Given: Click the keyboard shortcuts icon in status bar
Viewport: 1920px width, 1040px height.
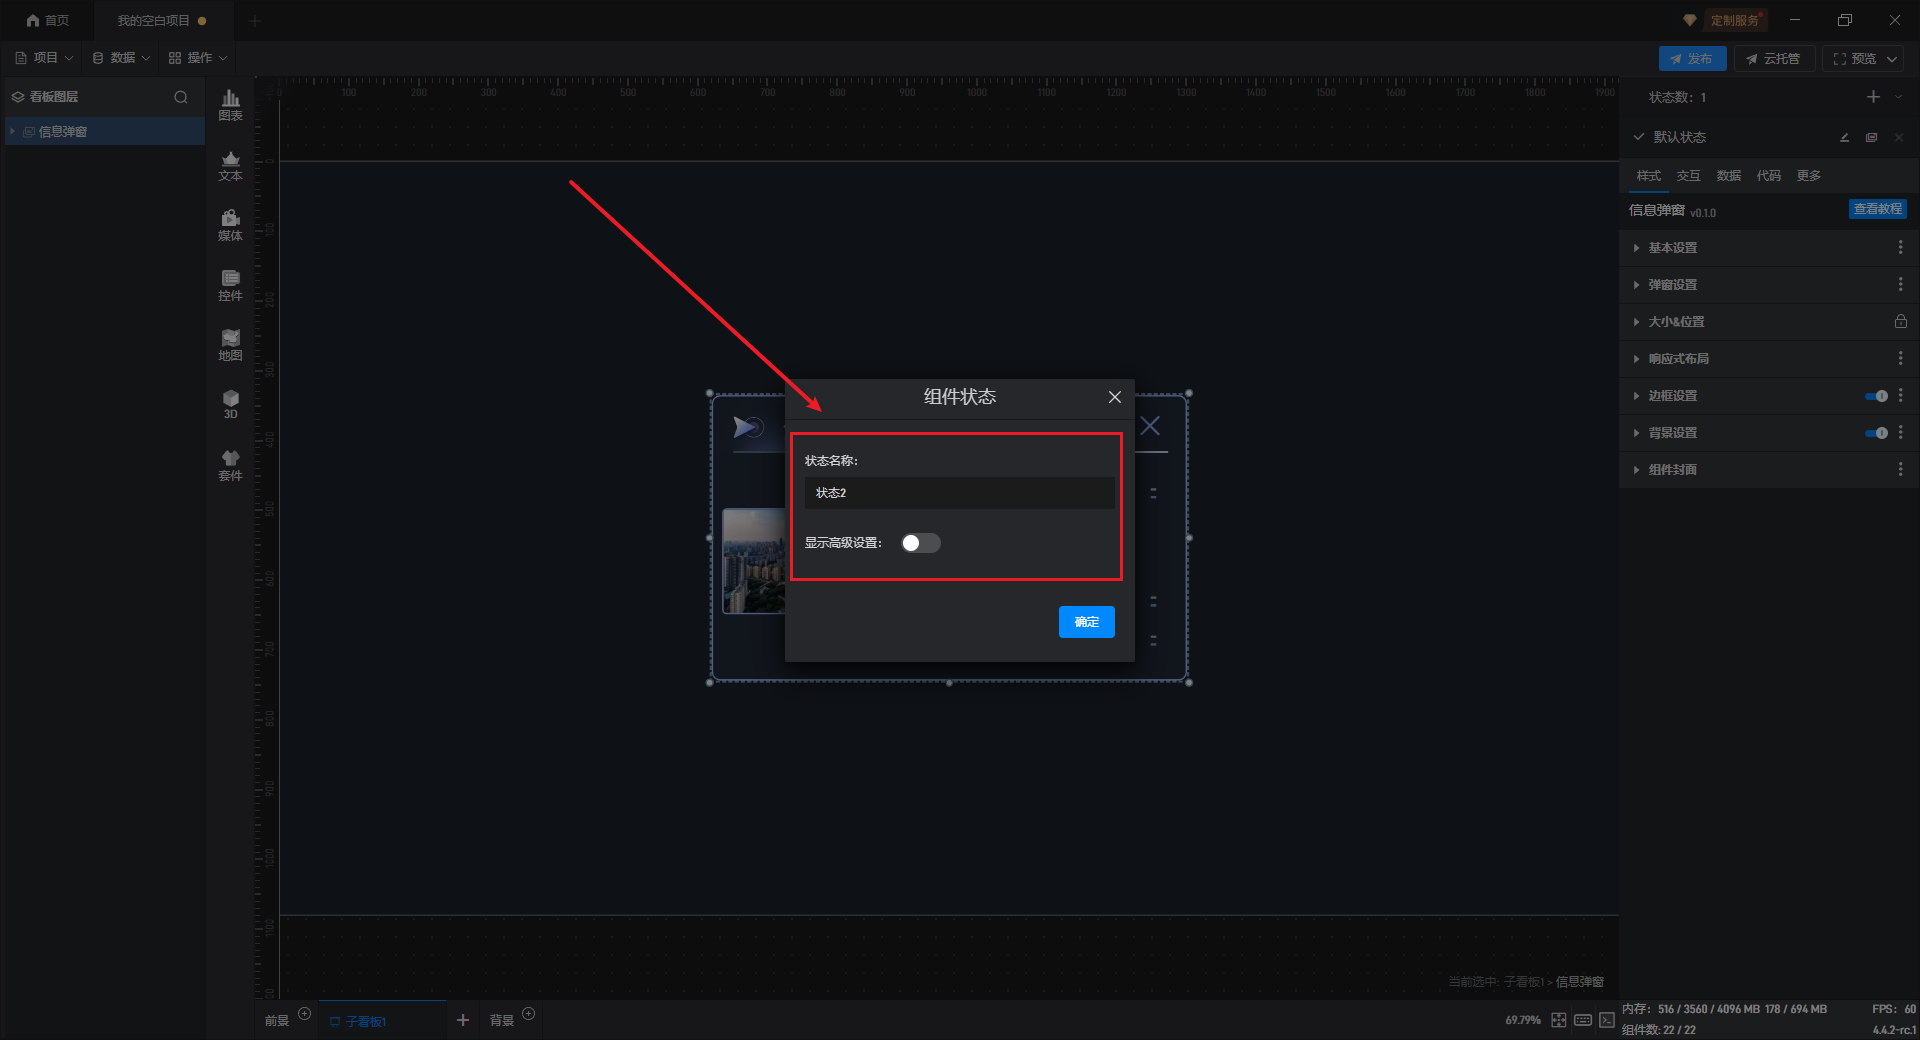Looking at the screenshot, I should (1582, 1020).
